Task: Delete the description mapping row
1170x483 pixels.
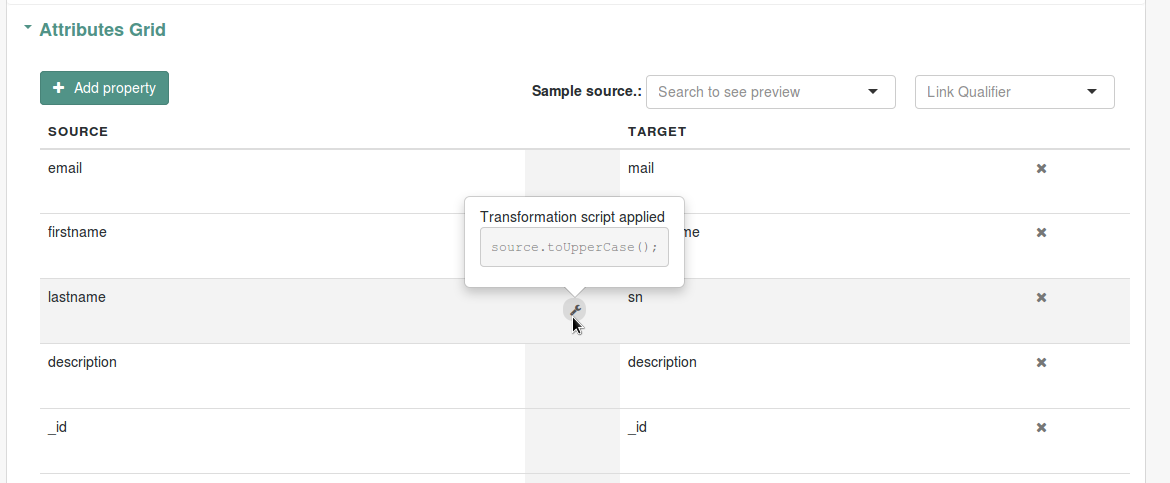Action: [x=1041, y=363]
